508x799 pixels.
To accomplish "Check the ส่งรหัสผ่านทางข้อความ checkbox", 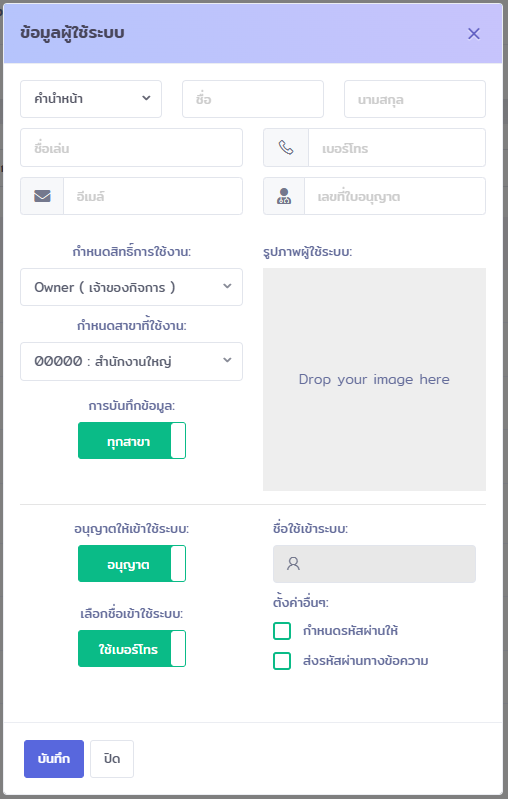I will click(x=282, y=661).
